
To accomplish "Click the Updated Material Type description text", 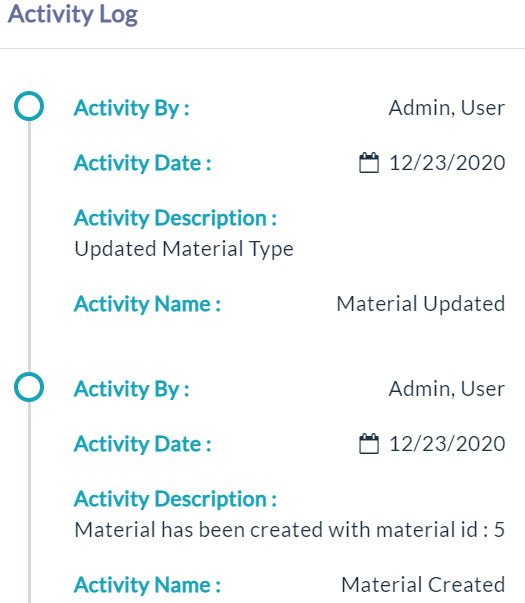I will click(184, 249).
